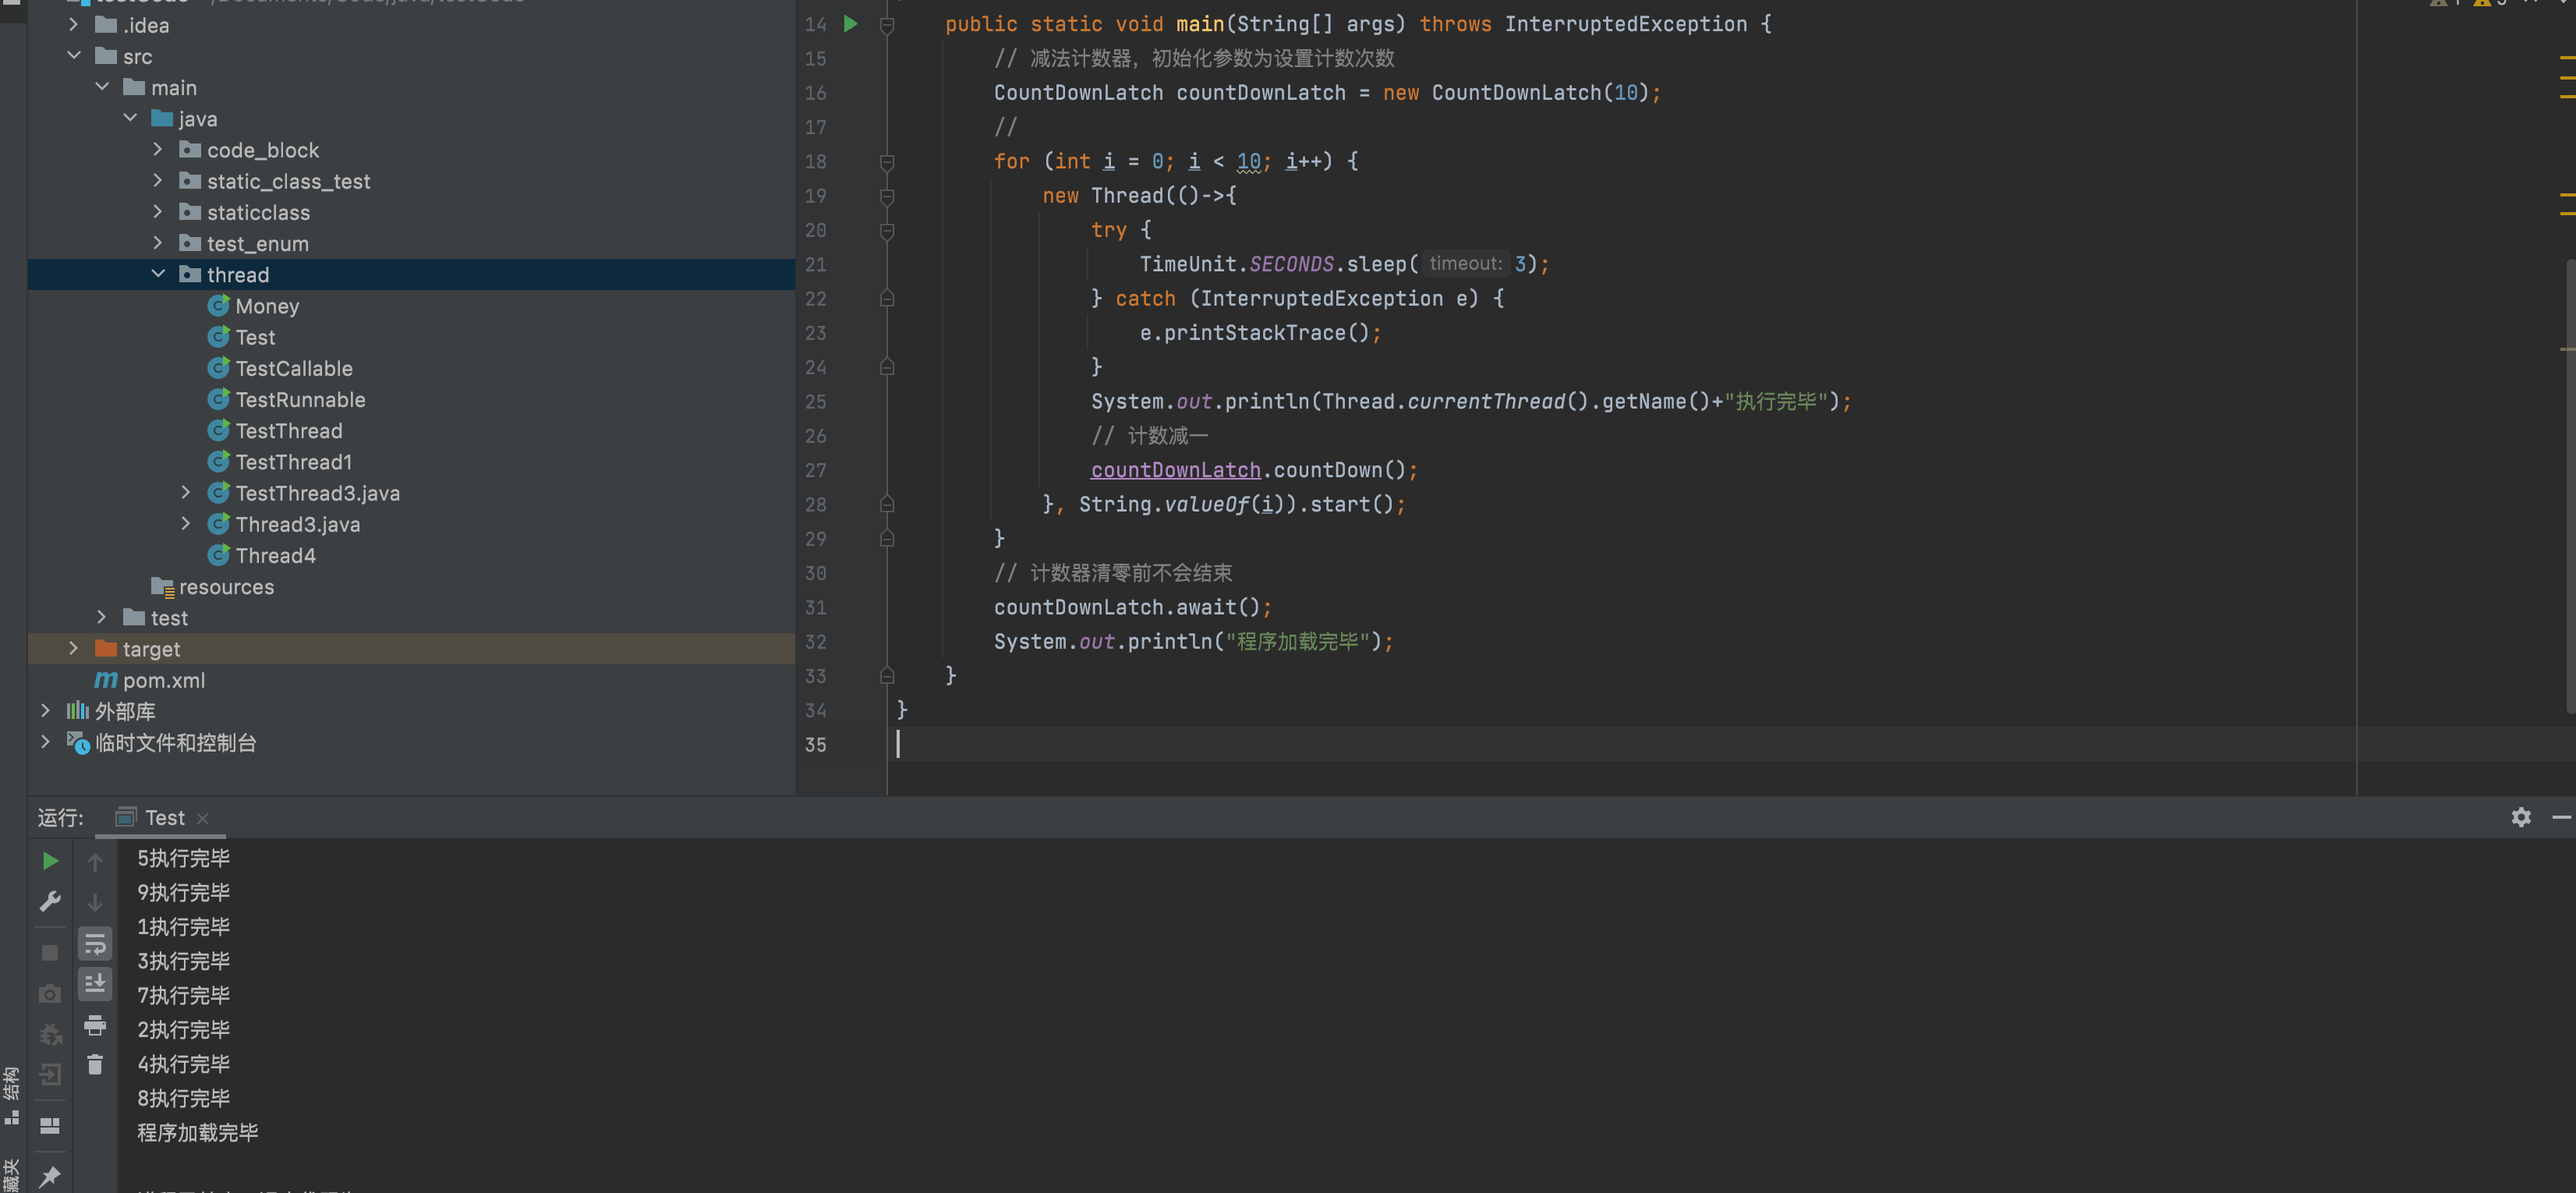The width and height of the screenshot is (2576, 1193).
Task: Open TestCallable class in project tree
Action: (293, 368)
